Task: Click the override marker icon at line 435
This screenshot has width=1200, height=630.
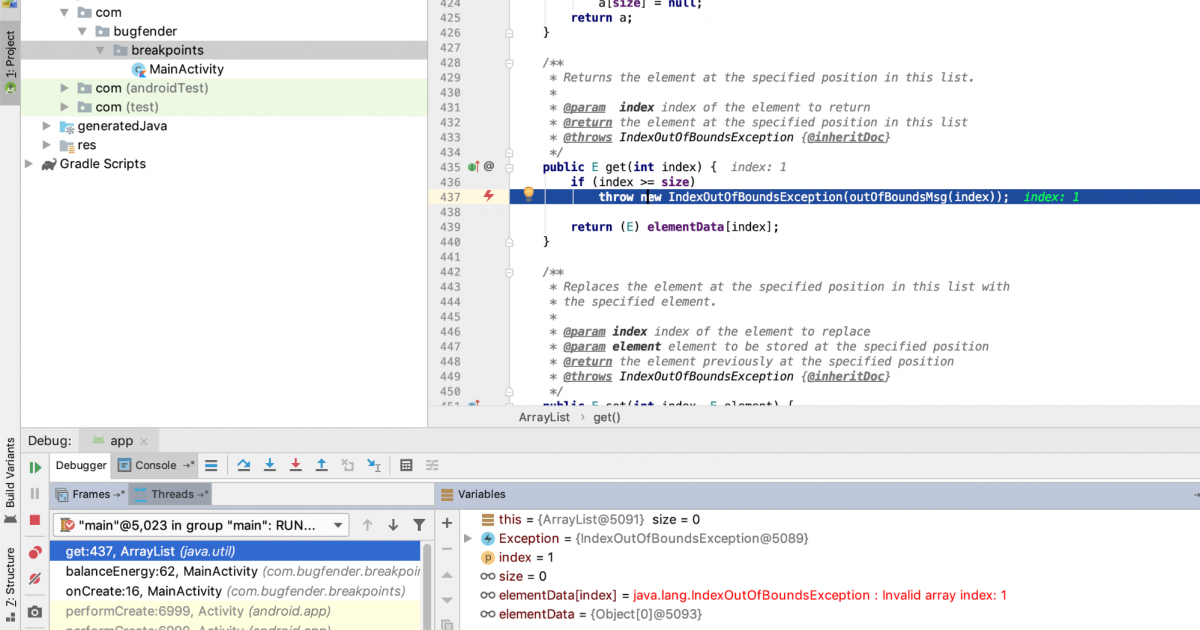Action: [474, 167]
